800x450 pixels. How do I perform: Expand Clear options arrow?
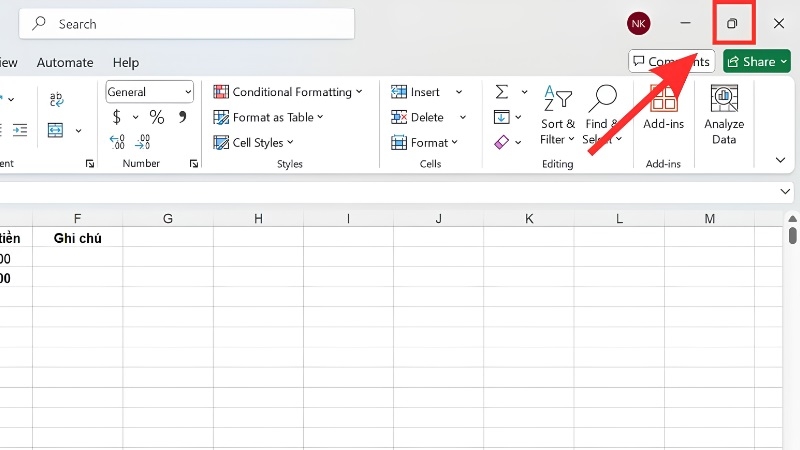tap(518, 142)
